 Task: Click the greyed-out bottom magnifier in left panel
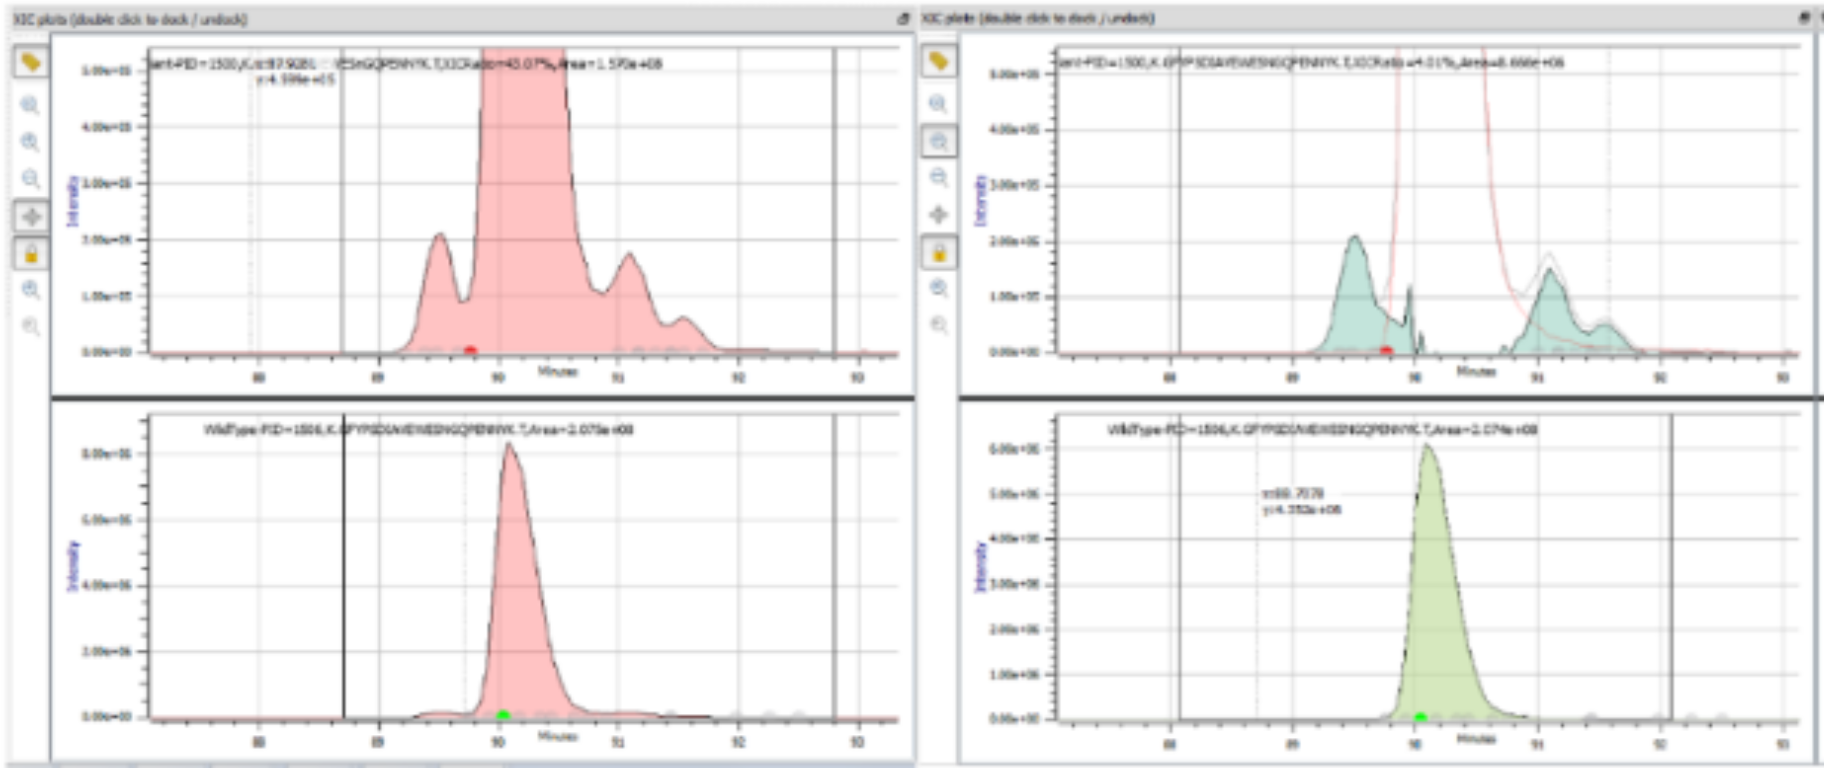tap(31, 326)
